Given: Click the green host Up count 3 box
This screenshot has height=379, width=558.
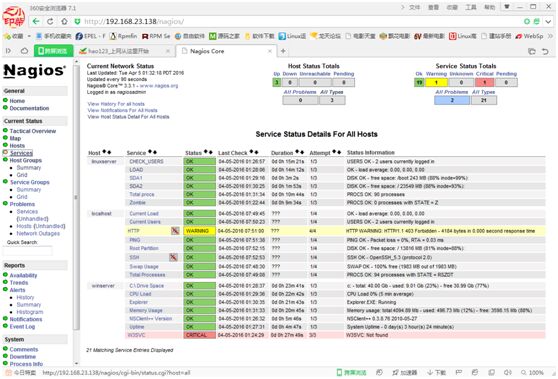Looking at the screenshot, I should tap(277, 83).
